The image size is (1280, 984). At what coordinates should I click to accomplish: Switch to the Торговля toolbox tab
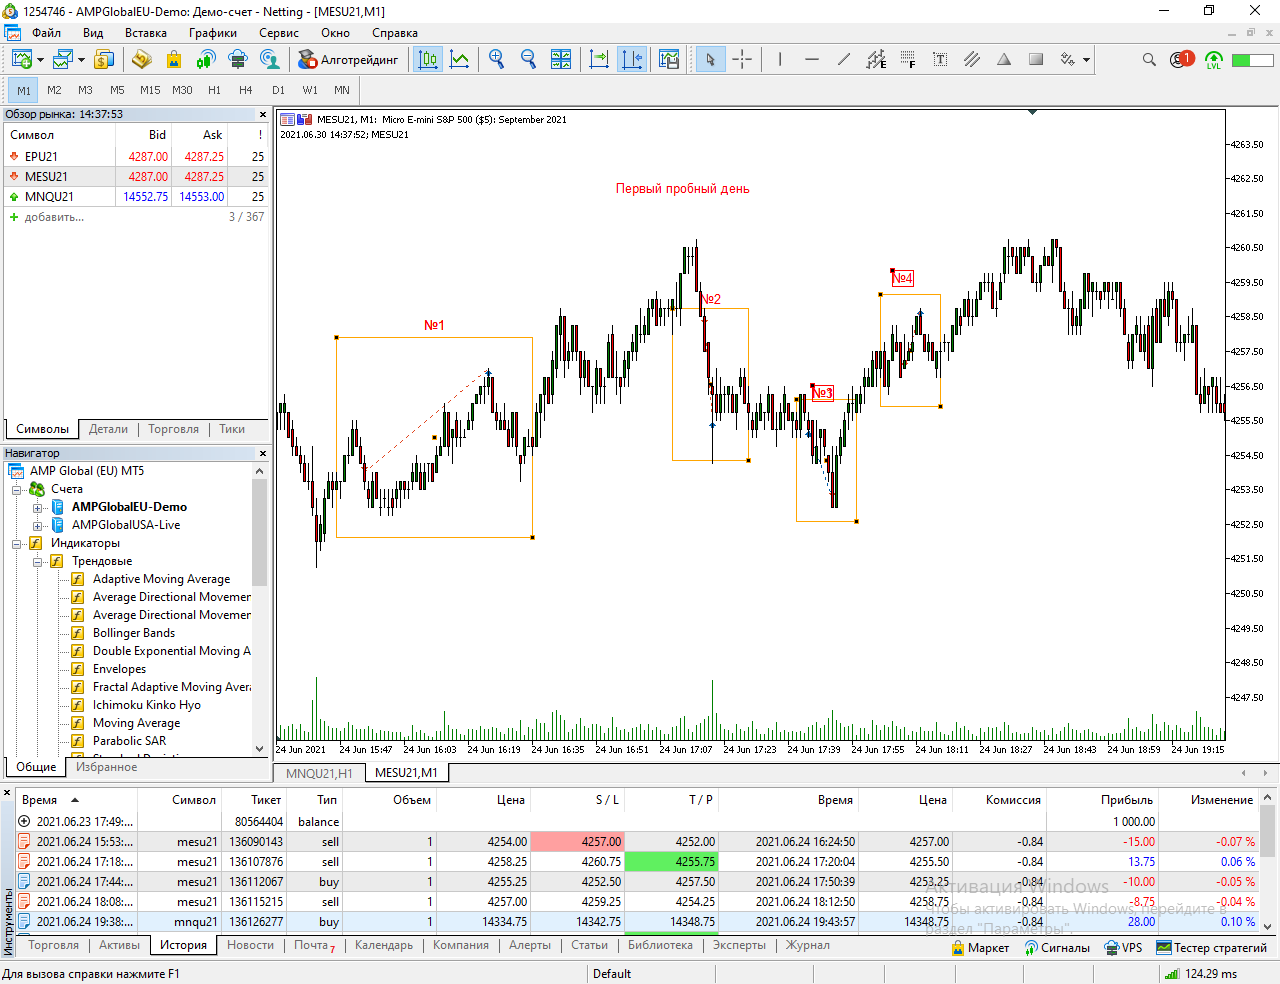tap(53, 945)
